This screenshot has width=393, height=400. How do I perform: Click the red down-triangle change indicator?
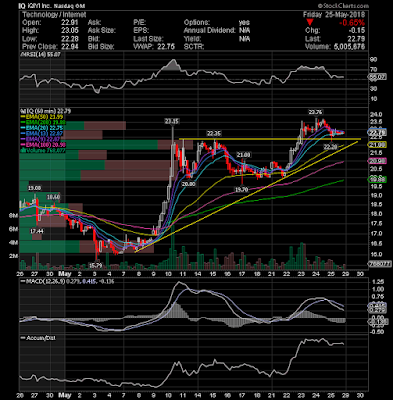[310, 23]
